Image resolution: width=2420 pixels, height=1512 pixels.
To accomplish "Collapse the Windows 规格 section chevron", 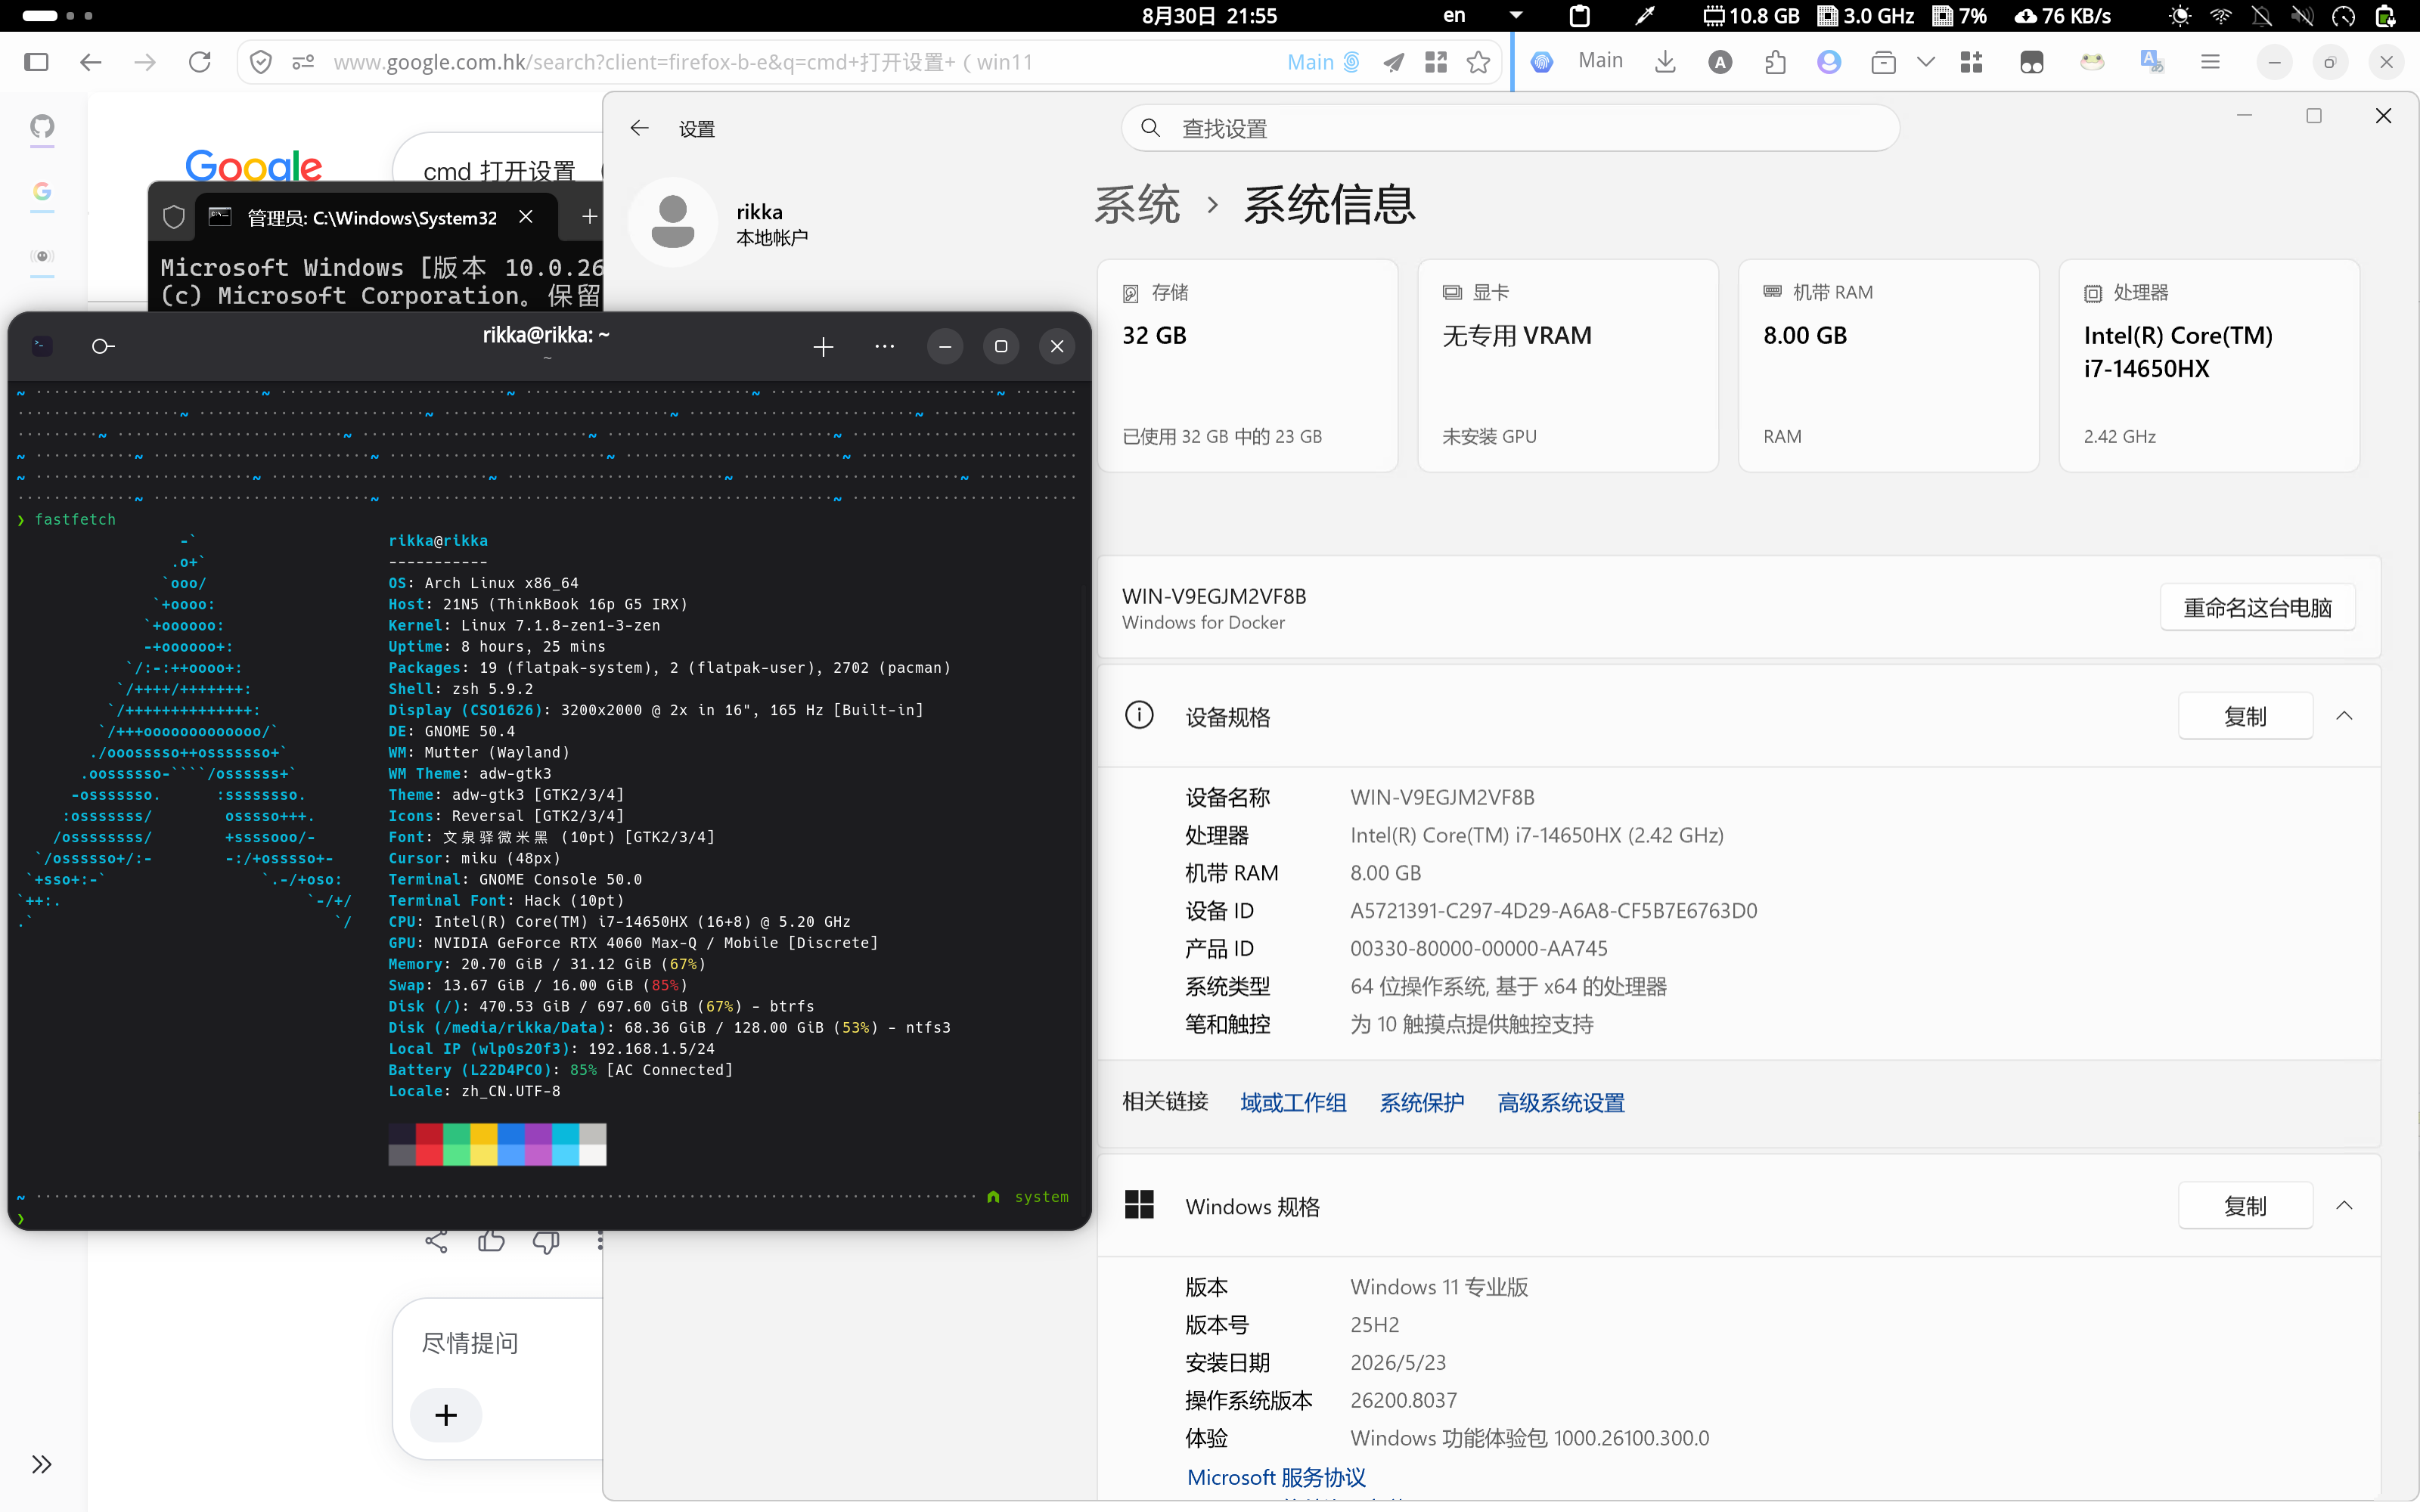I will click(2344, 1206).
